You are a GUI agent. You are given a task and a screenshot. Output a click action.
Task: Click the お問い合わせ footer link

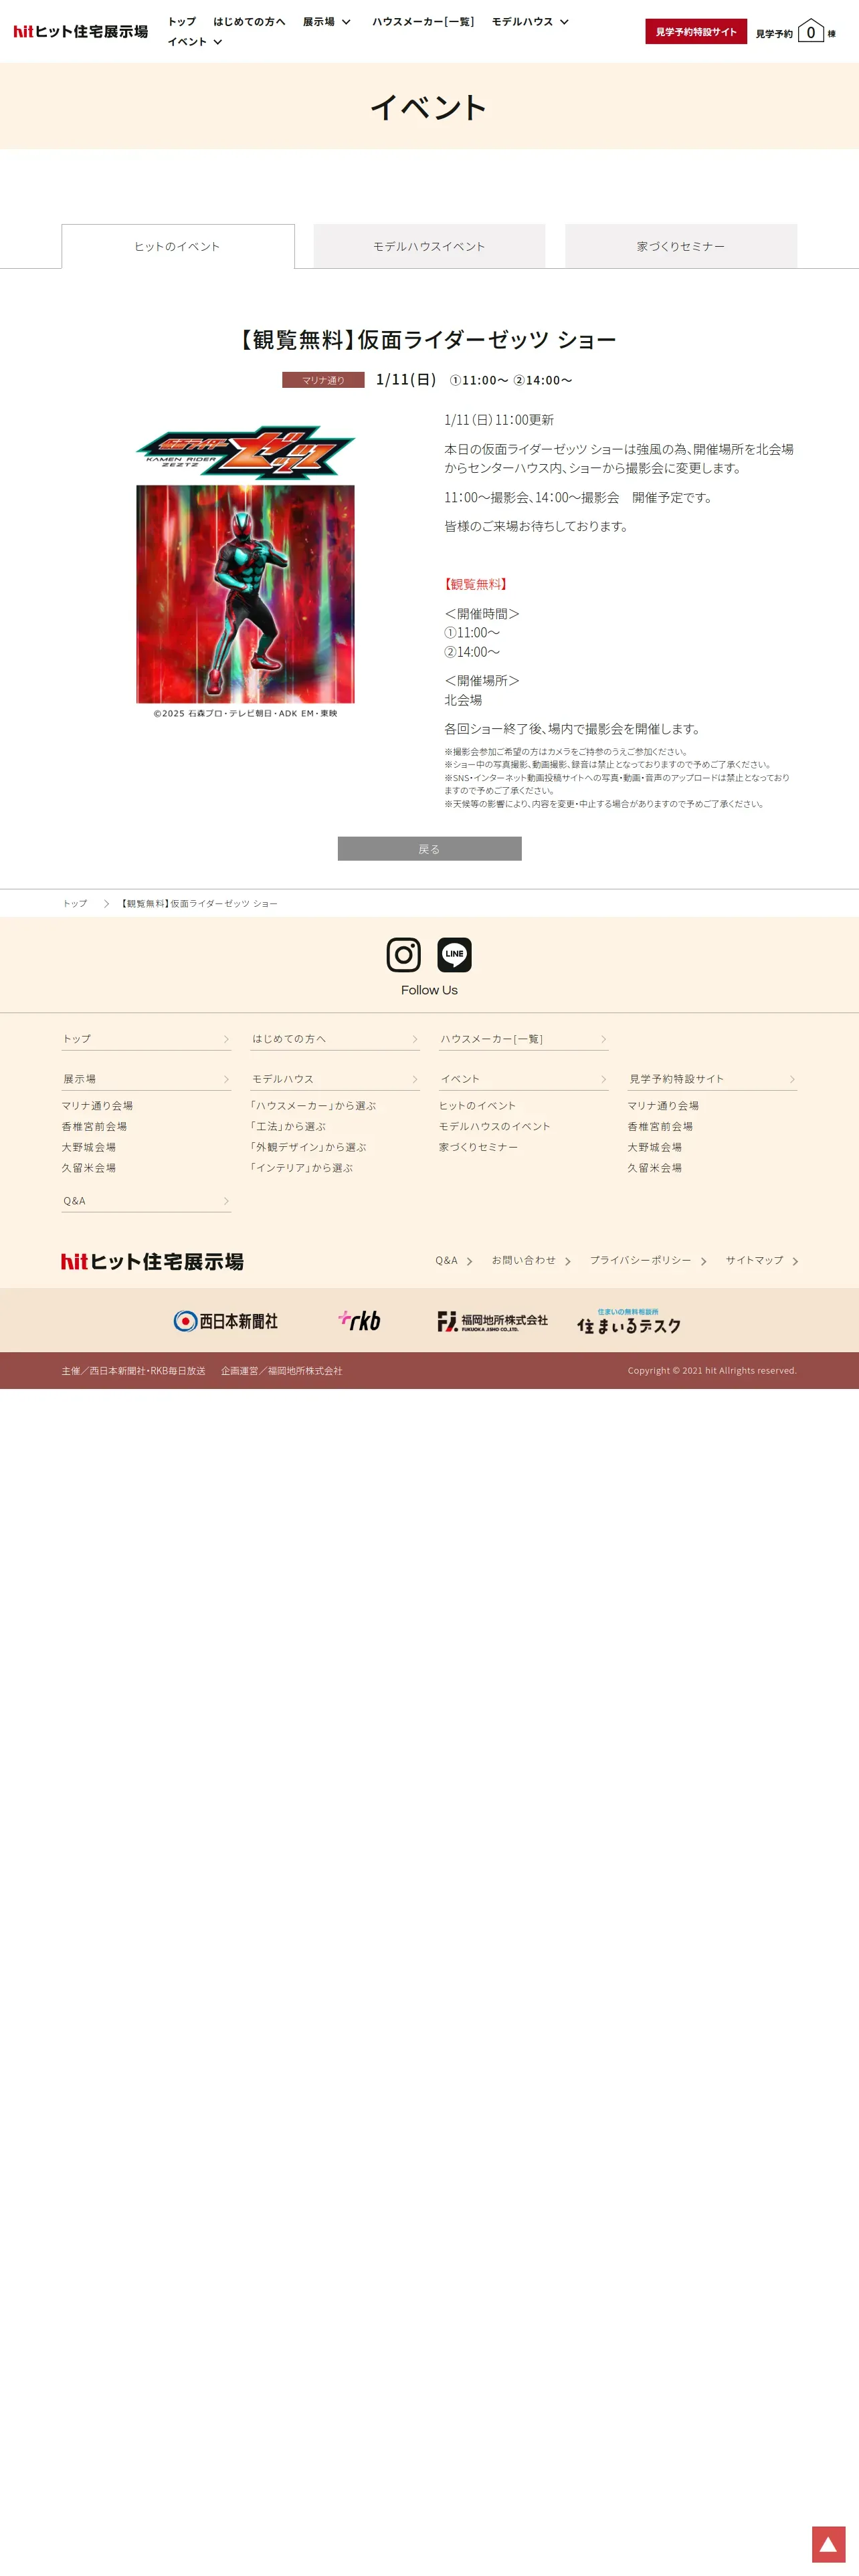(x=531, y=1261)
